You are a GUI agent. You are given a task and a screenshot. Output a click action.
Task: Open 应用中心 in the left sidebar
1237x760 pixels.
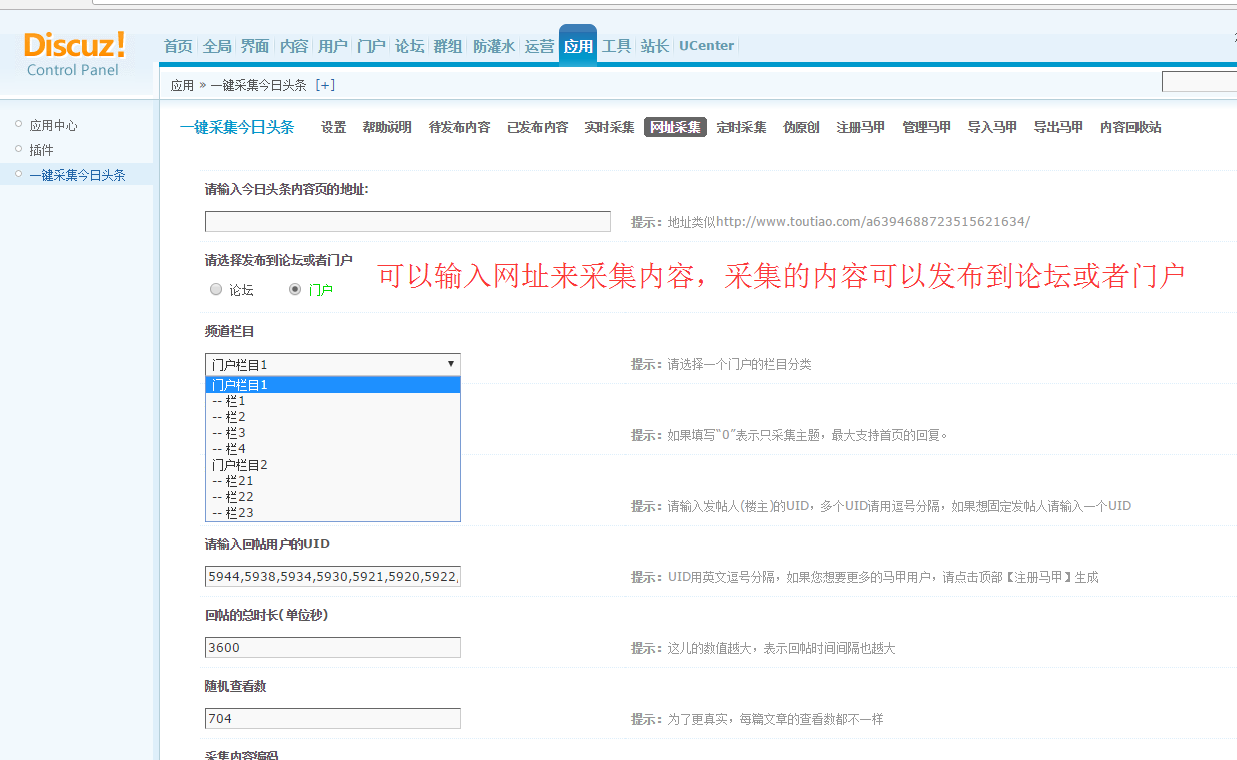tap(53, 126)
